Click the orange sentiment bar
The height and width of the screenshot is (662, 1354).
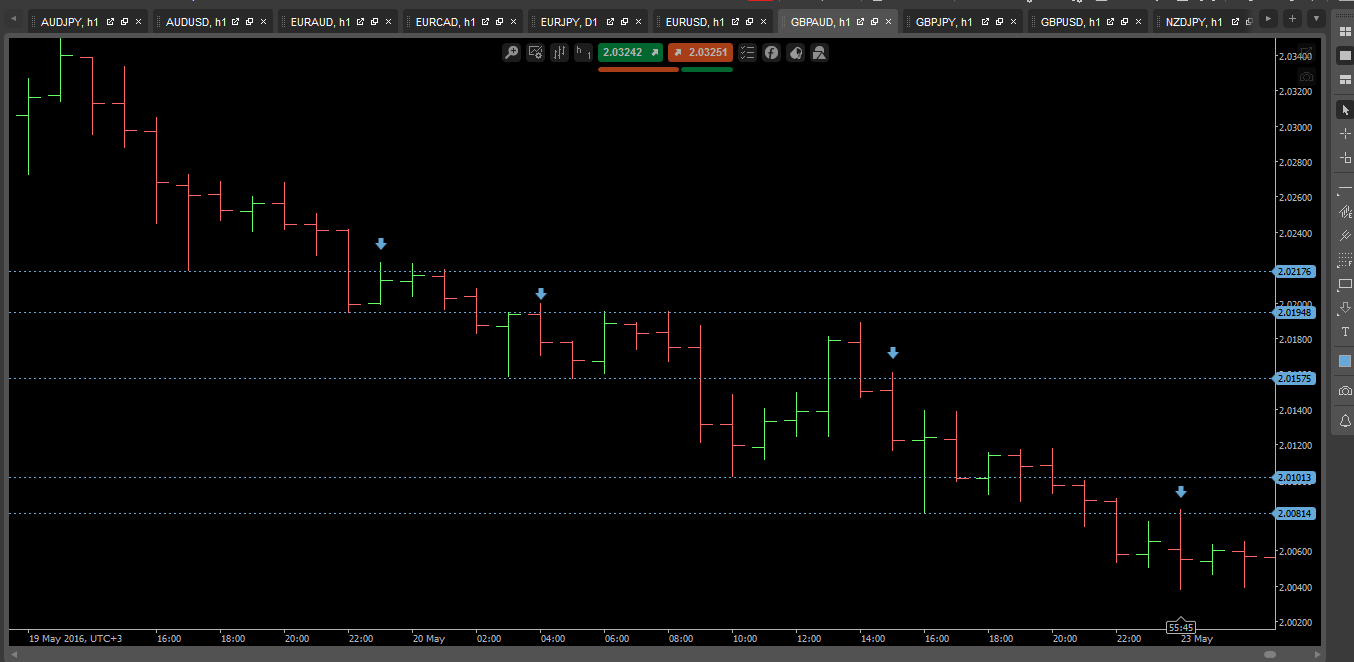pos(638,69)
